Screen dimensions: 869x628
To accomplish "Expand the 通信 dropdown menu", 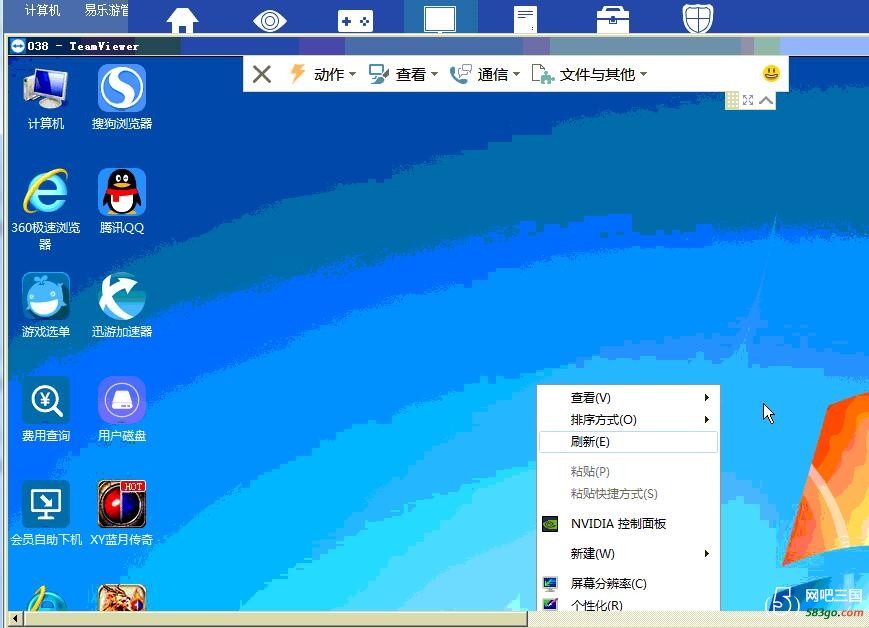I will 485,74.
